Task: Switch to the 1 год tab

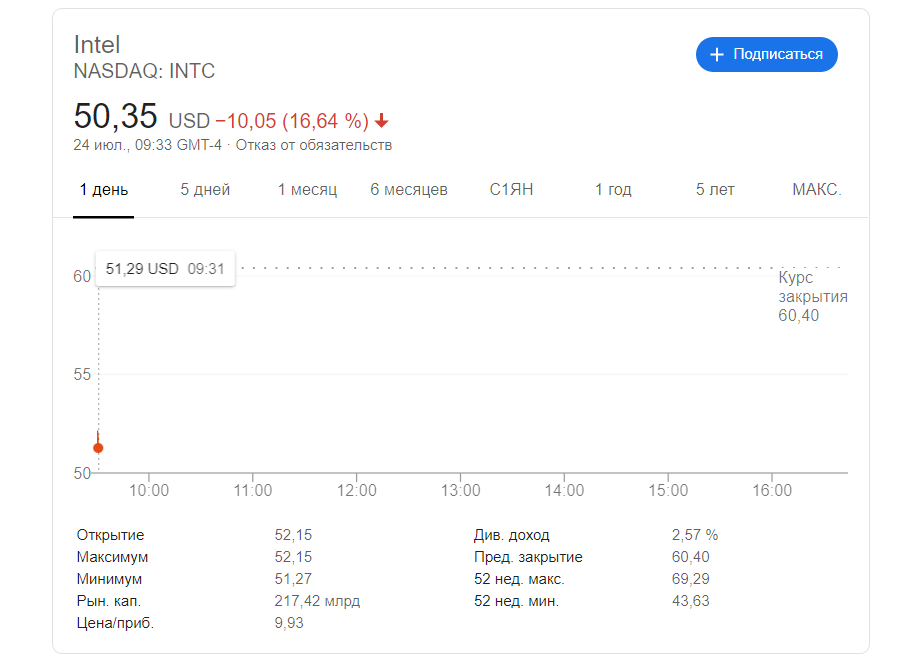Action: [613, 190]
